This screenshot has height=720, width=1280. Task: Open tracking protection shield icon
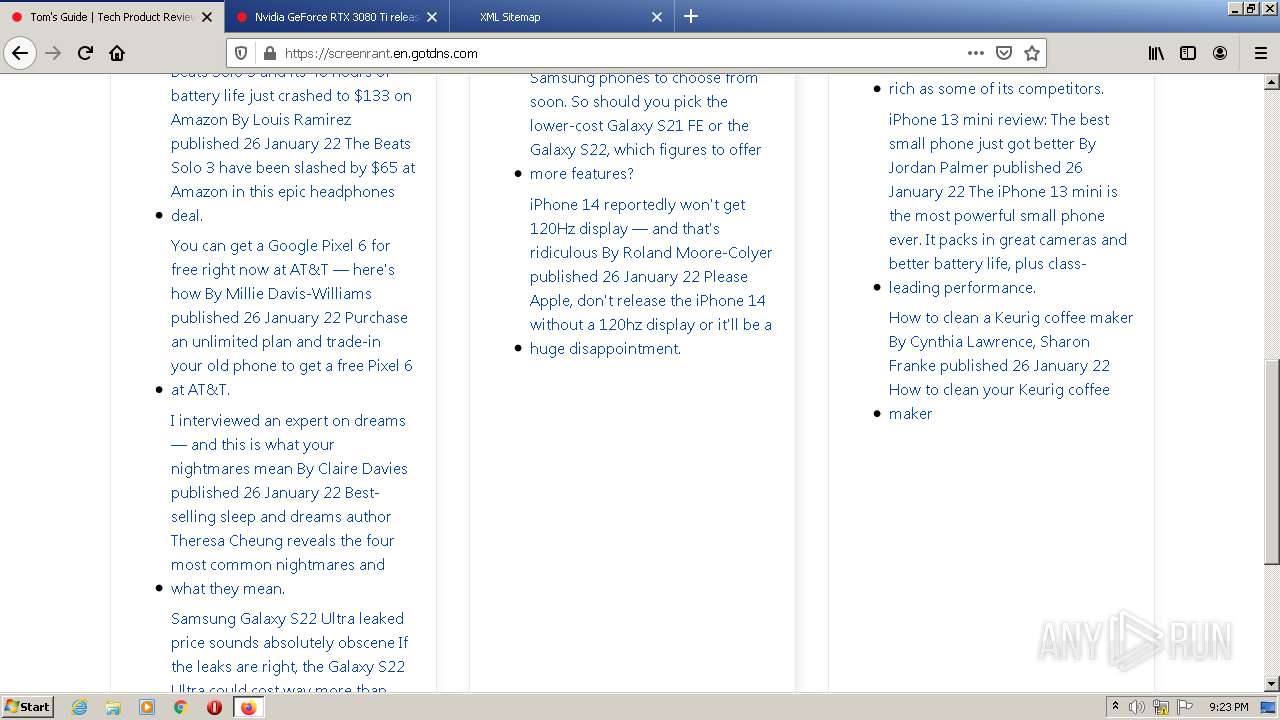pos(241,53)
